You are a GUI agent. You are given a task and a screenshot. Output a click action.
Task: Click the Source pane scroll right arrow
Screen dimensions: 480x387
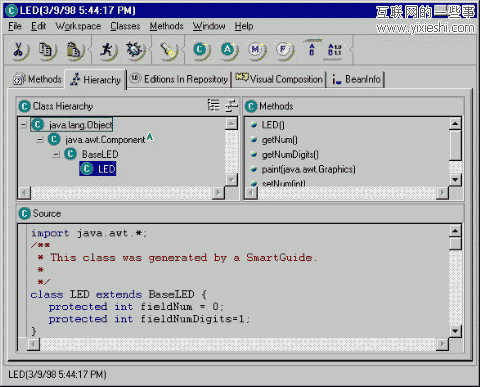tap(442, 344)
